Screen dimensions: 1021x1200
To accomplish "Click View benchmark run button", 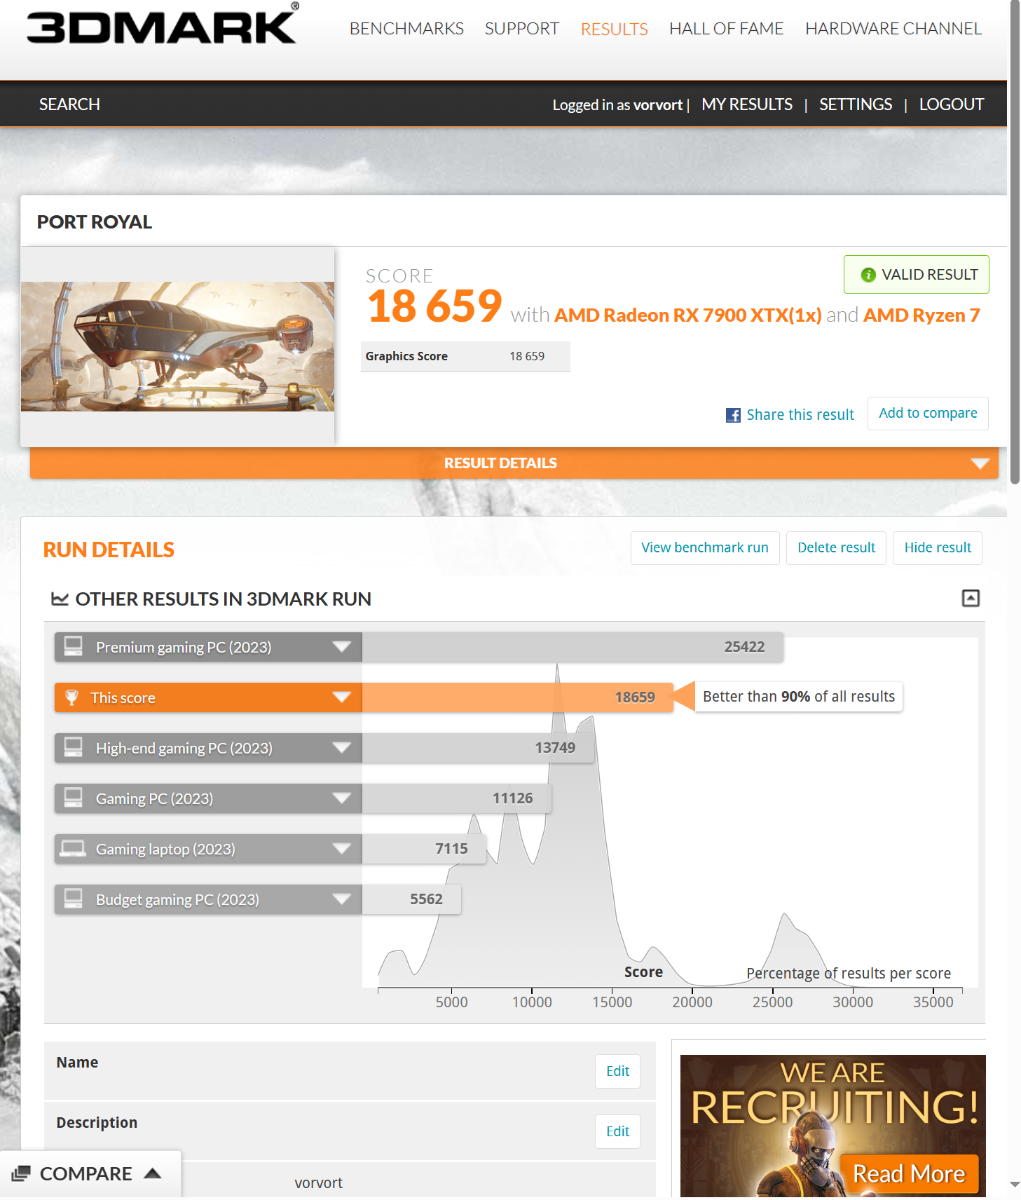I will point(705,547).
